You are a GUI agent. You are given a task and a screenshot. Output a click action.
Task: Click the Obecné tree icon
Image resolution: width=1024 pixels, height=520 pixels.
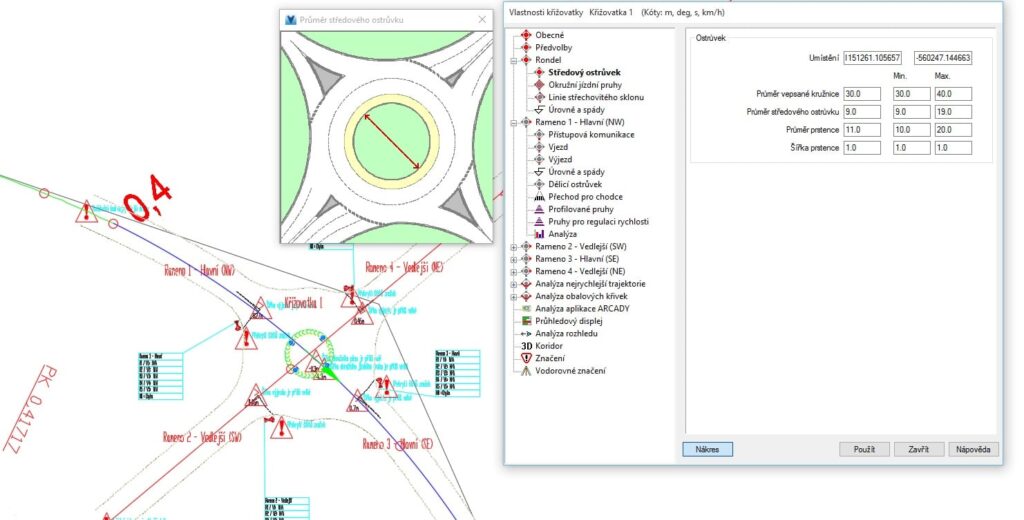526,35
